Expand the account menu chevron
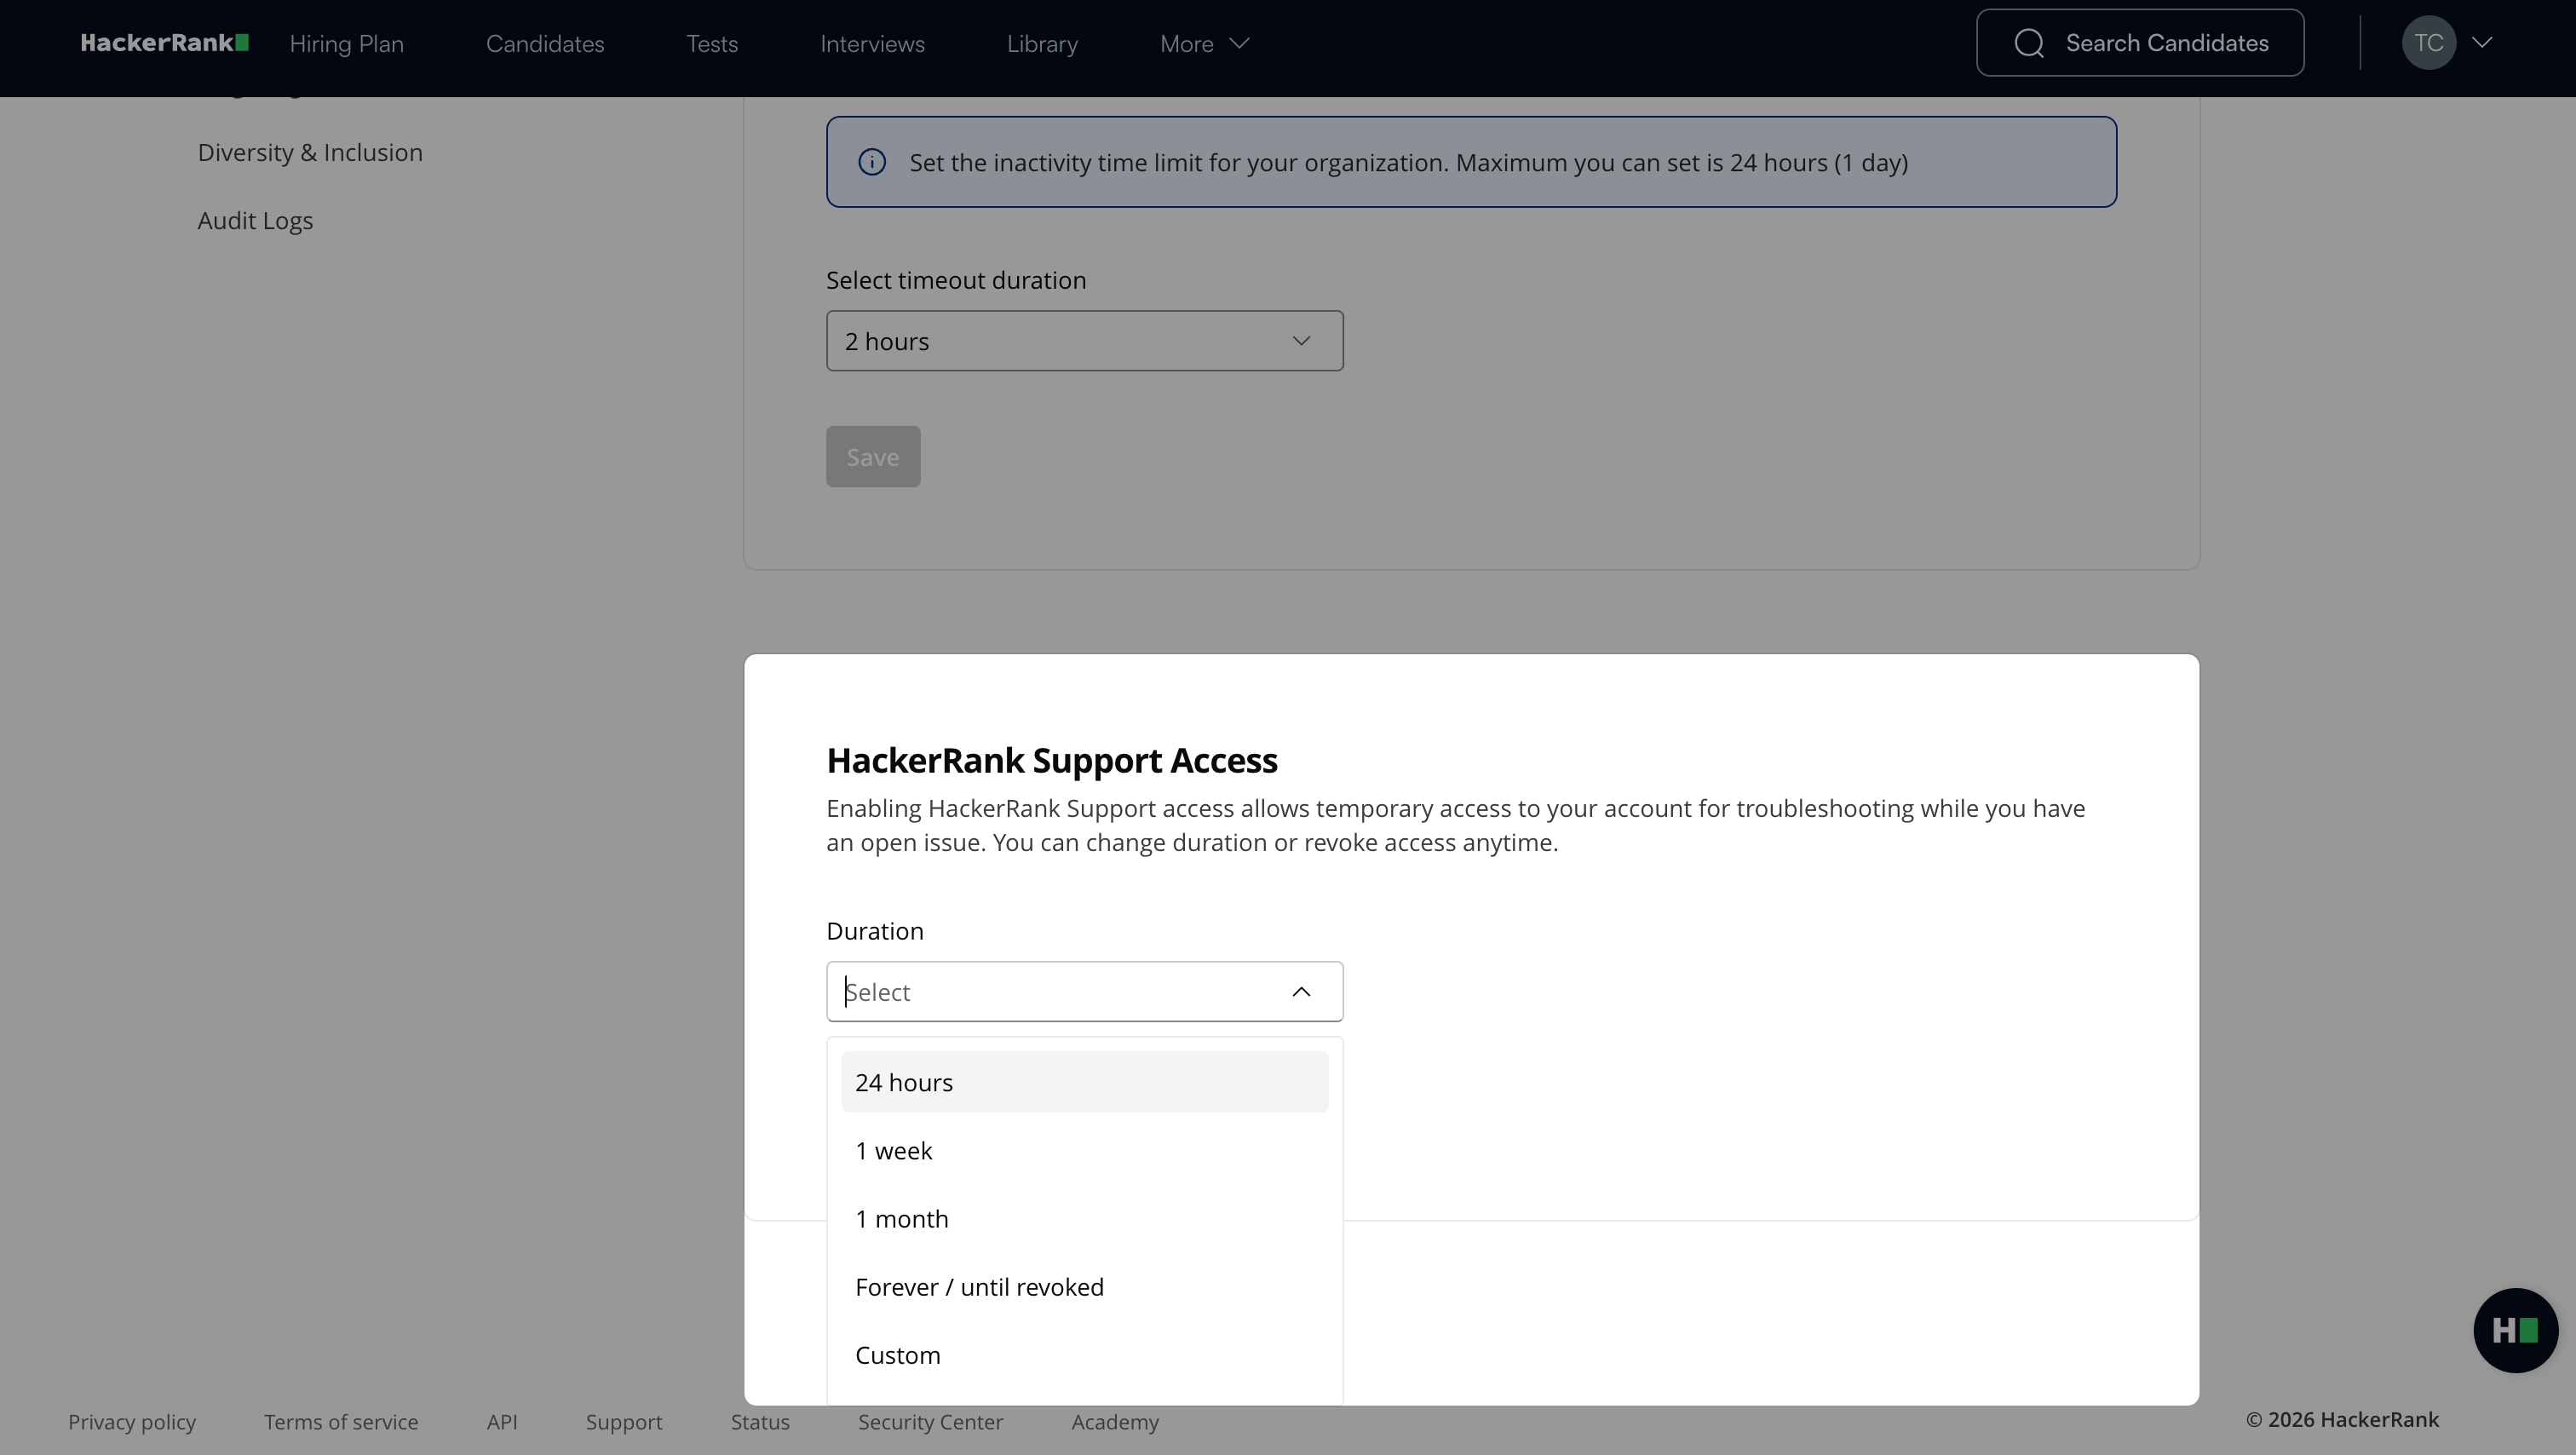This screenshot has width=2576, height=1455. 2482,42
